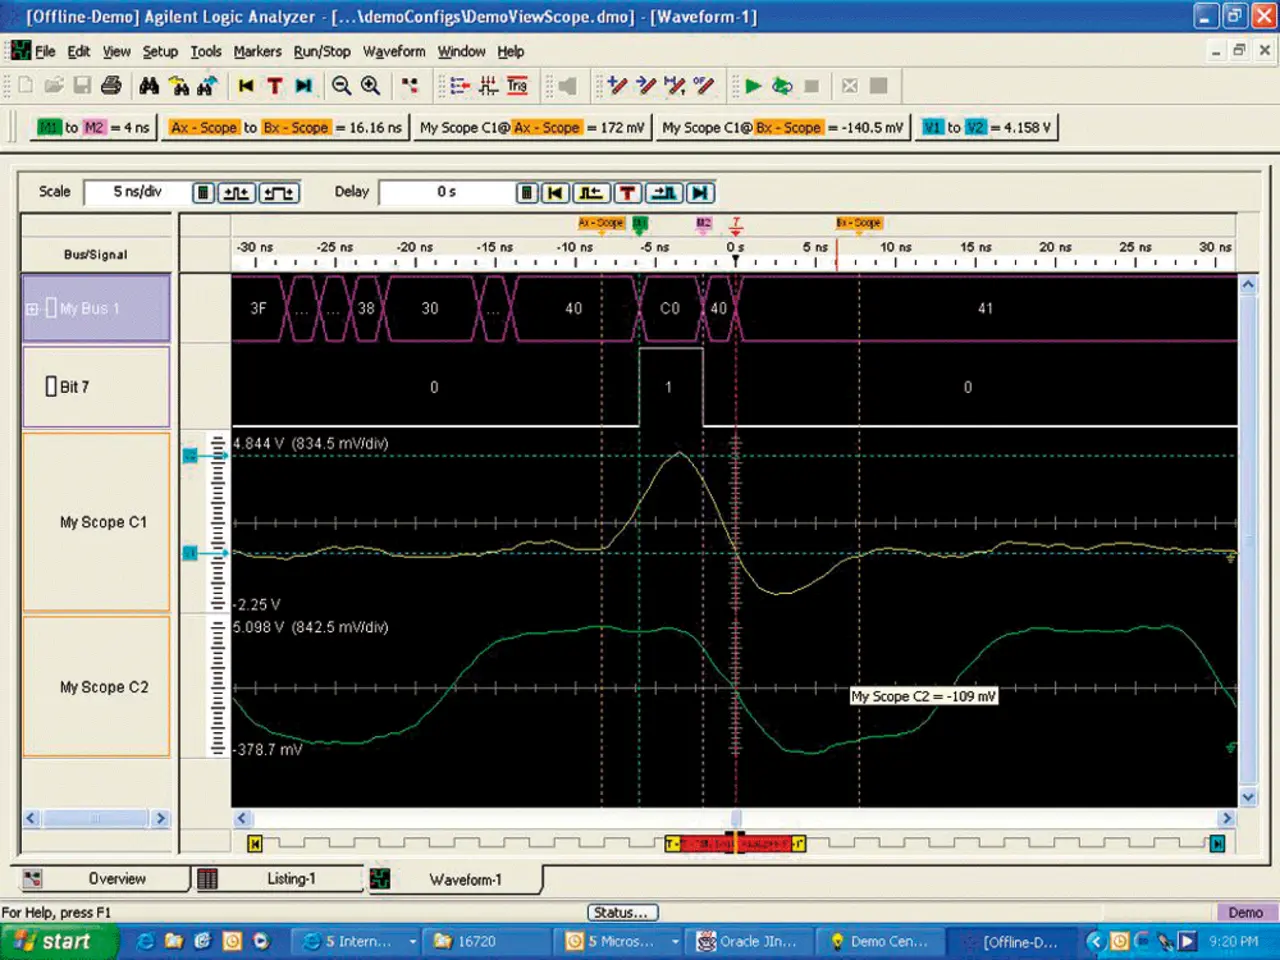Viewport: 1280px width, 960px height.
Task: Go to trigger with red T icon
Action: 275,86
